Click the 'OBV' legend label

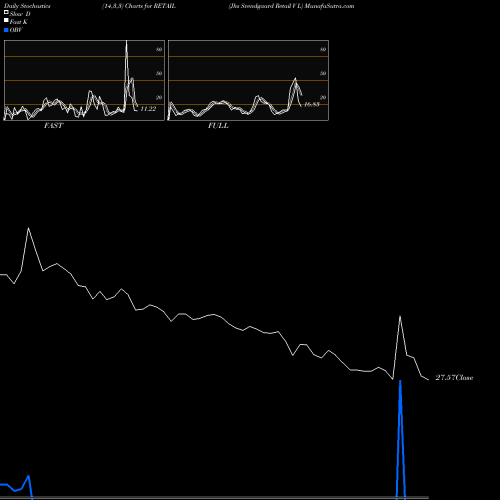point(16,30)
